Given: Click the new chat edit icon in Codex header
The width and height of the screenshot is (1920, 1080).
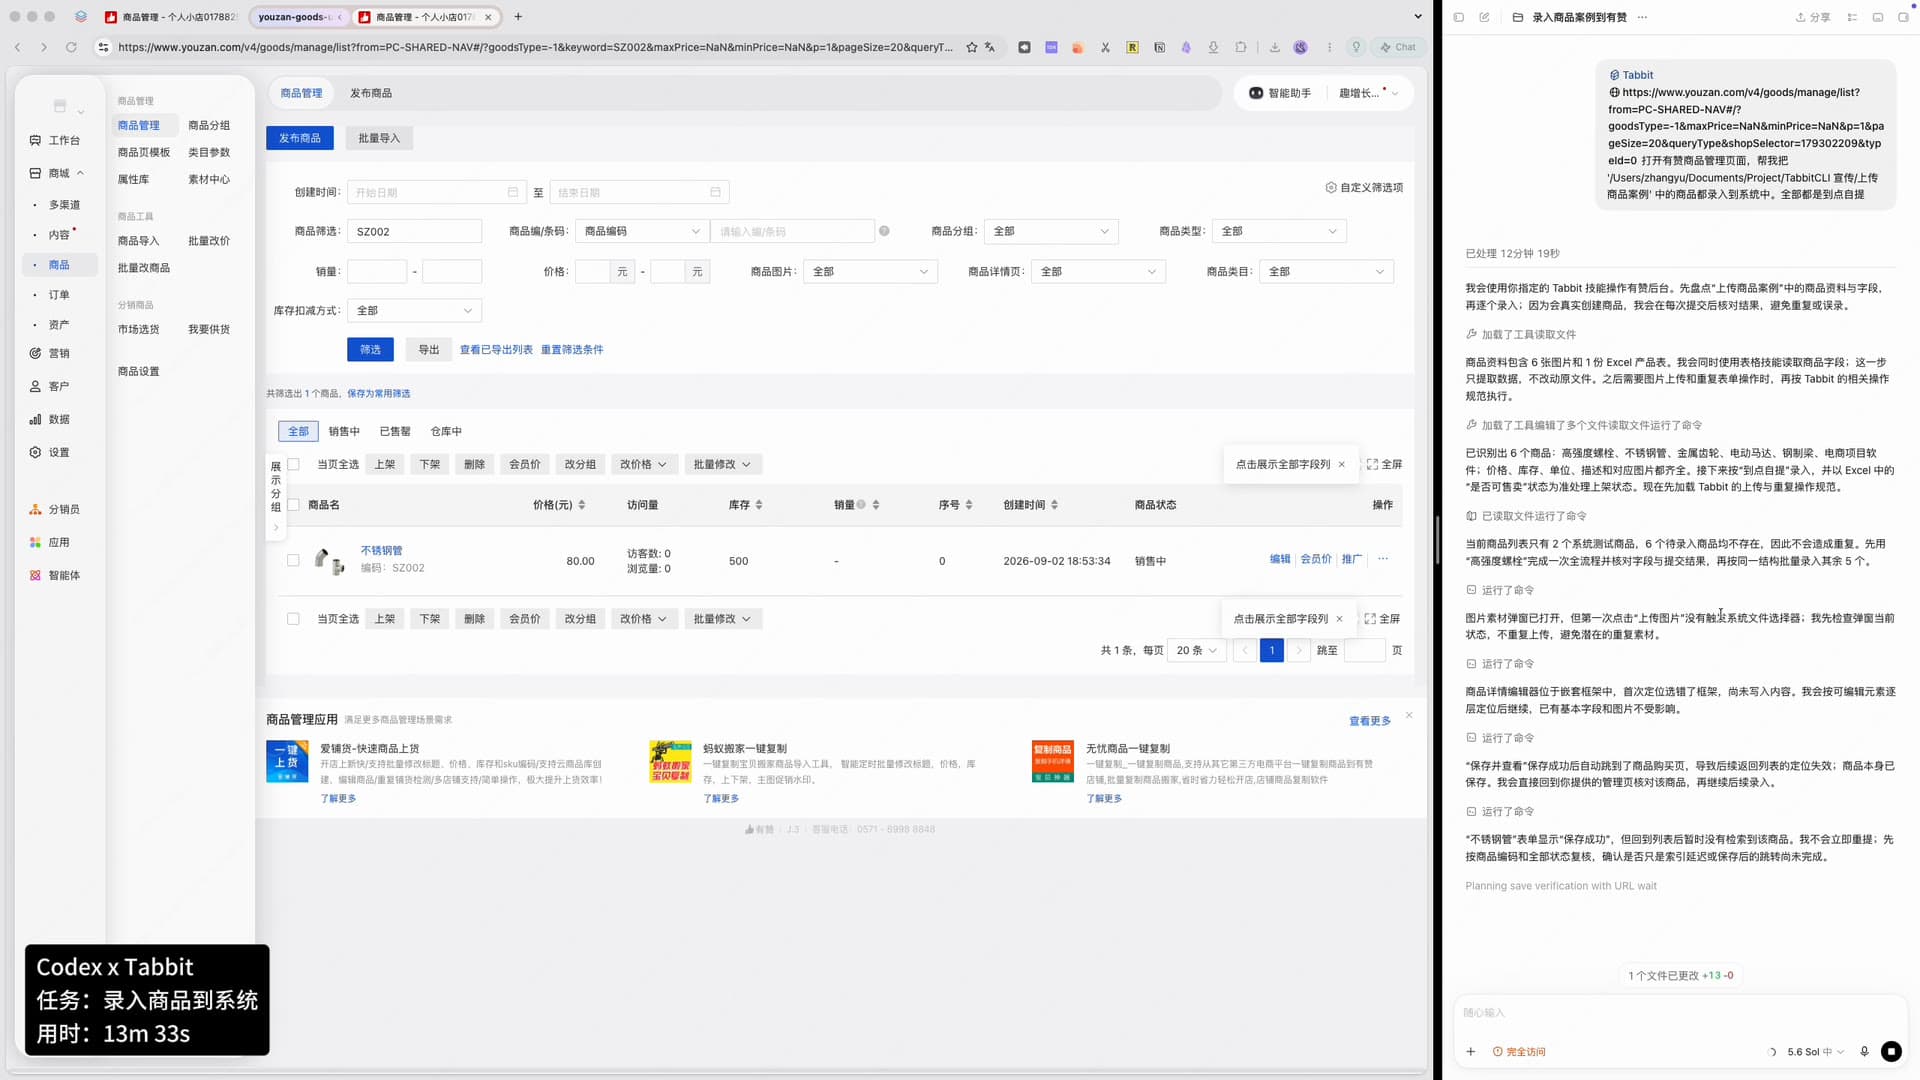Looking at the screenshot, I should pos(1484,17).
